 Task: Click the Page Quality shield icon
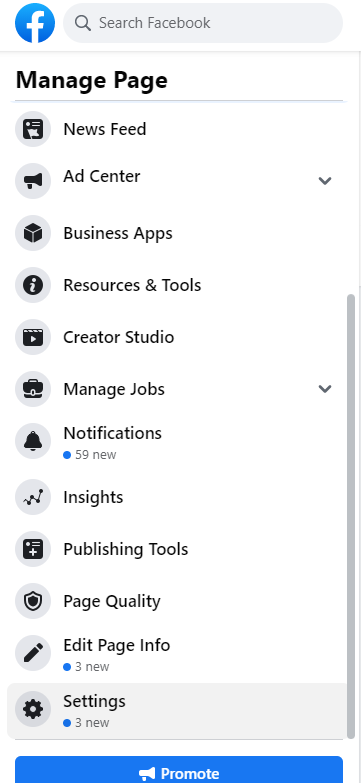[33, 601]
